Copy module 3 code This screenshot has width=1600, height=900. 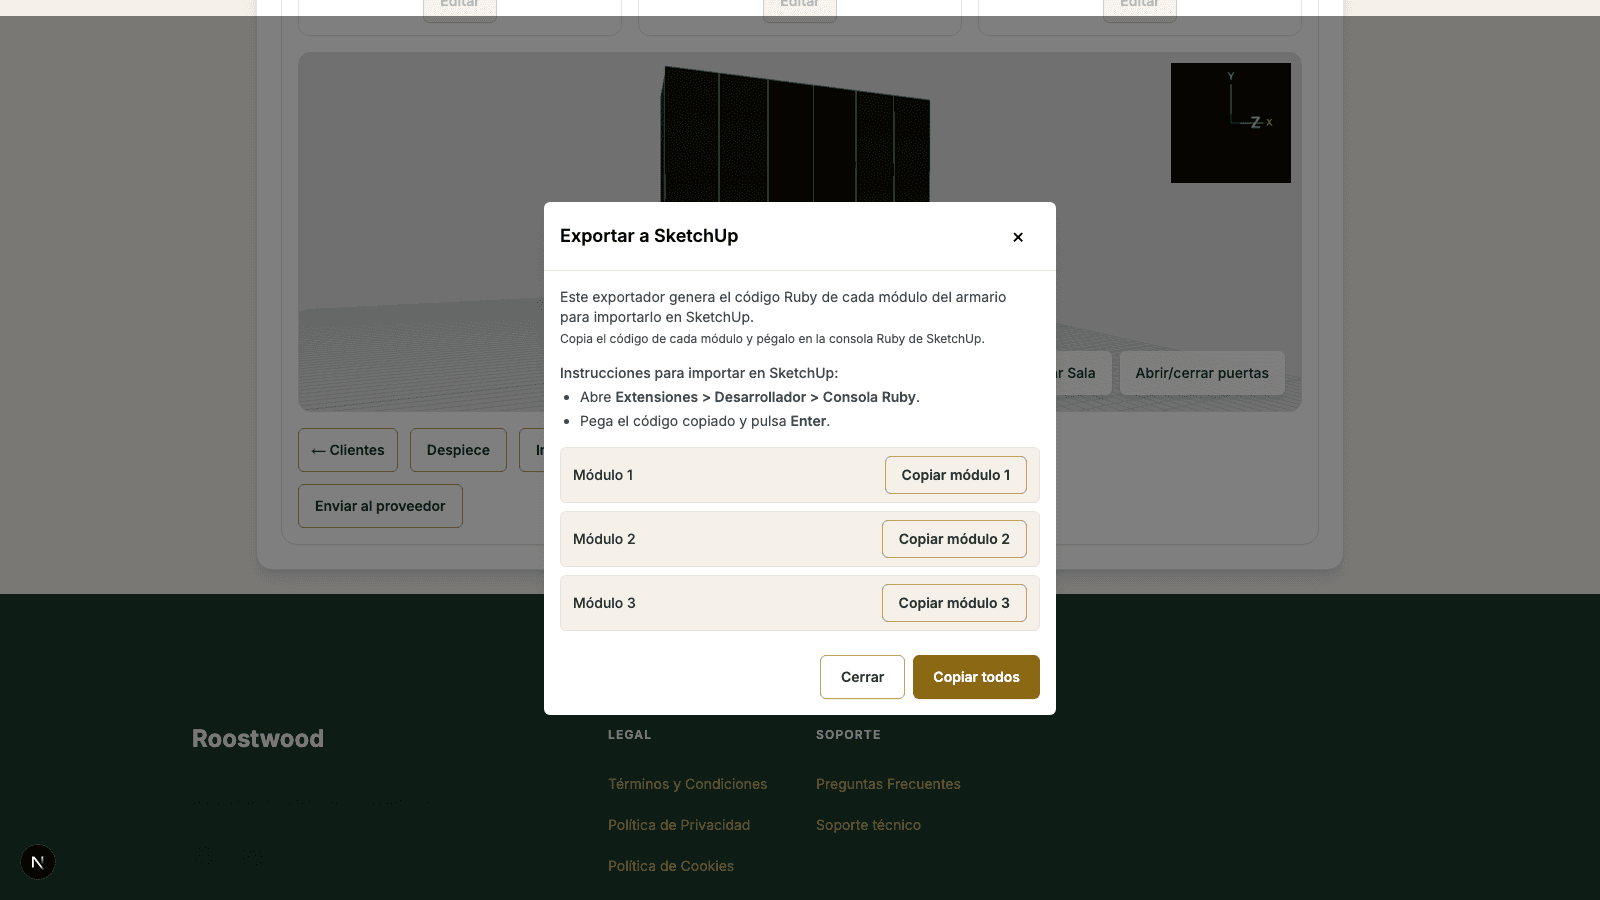pos(954,603)
